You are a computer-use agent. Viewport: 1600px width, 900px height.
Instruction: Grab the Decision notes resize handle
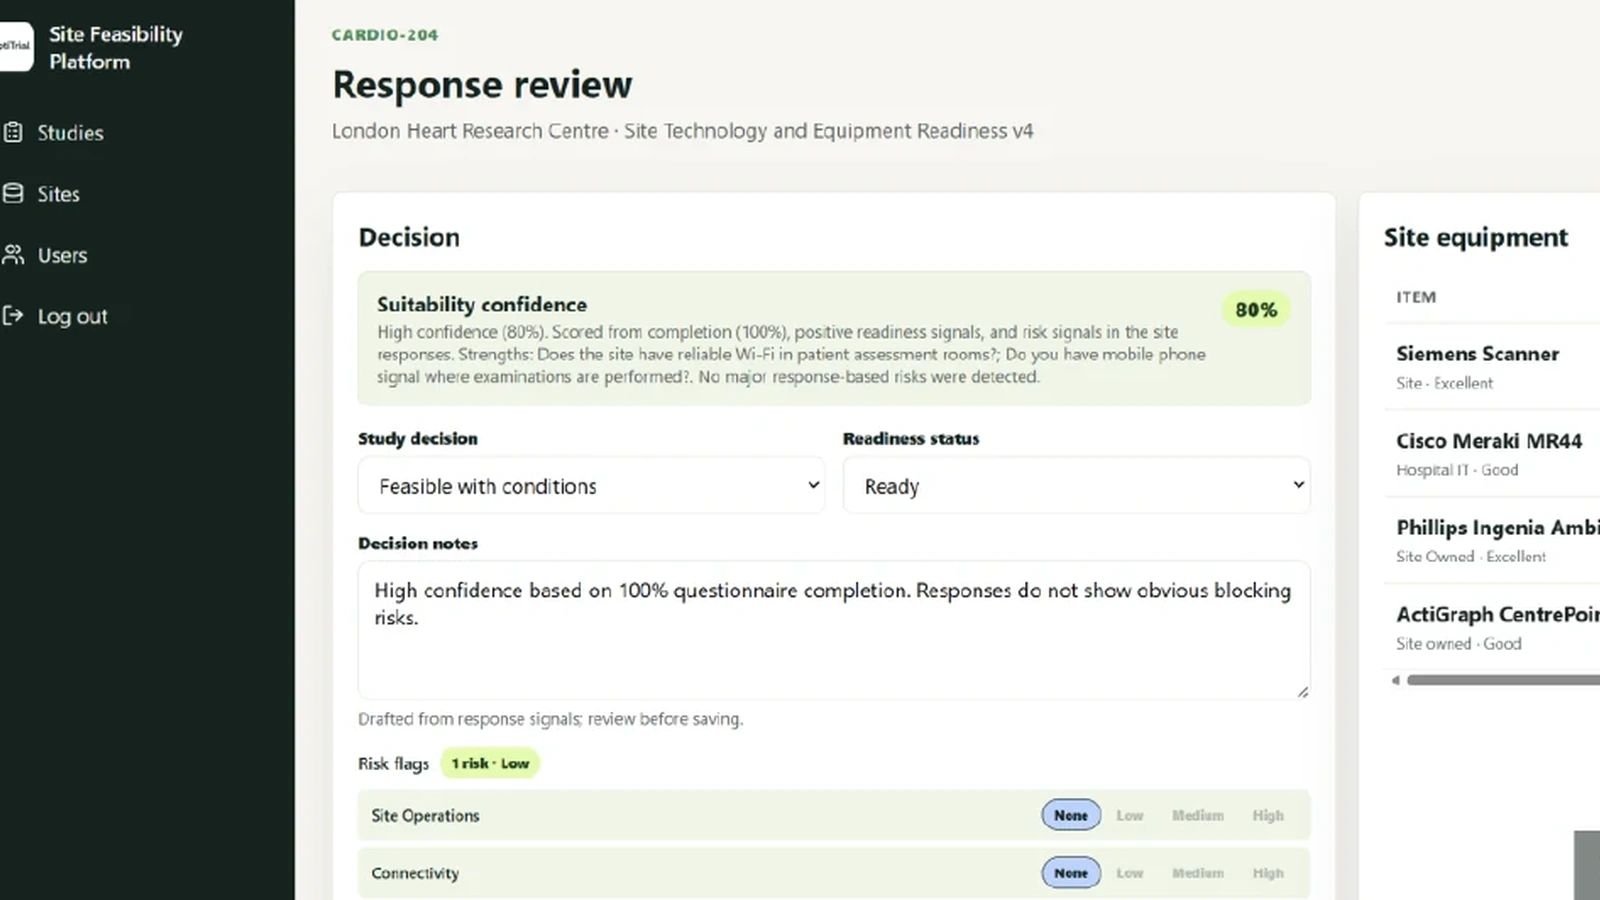click(1302, 691)
